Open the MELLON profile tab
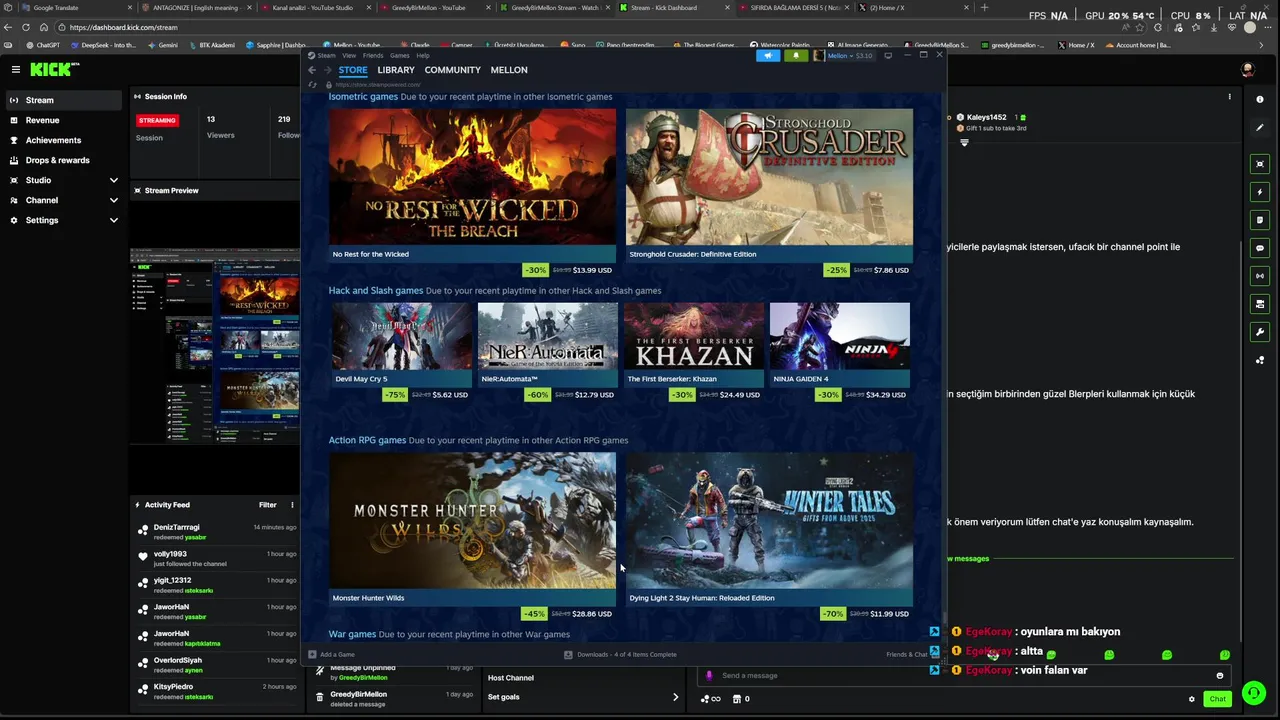 [509, 70]
